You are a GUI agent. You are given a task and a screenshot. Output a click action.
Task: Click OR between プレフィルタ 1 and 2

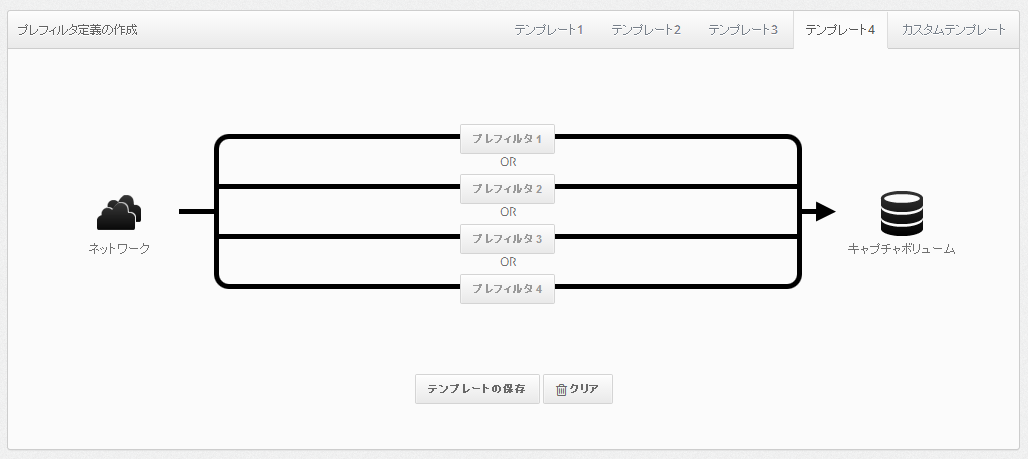[x=508, y=163]
